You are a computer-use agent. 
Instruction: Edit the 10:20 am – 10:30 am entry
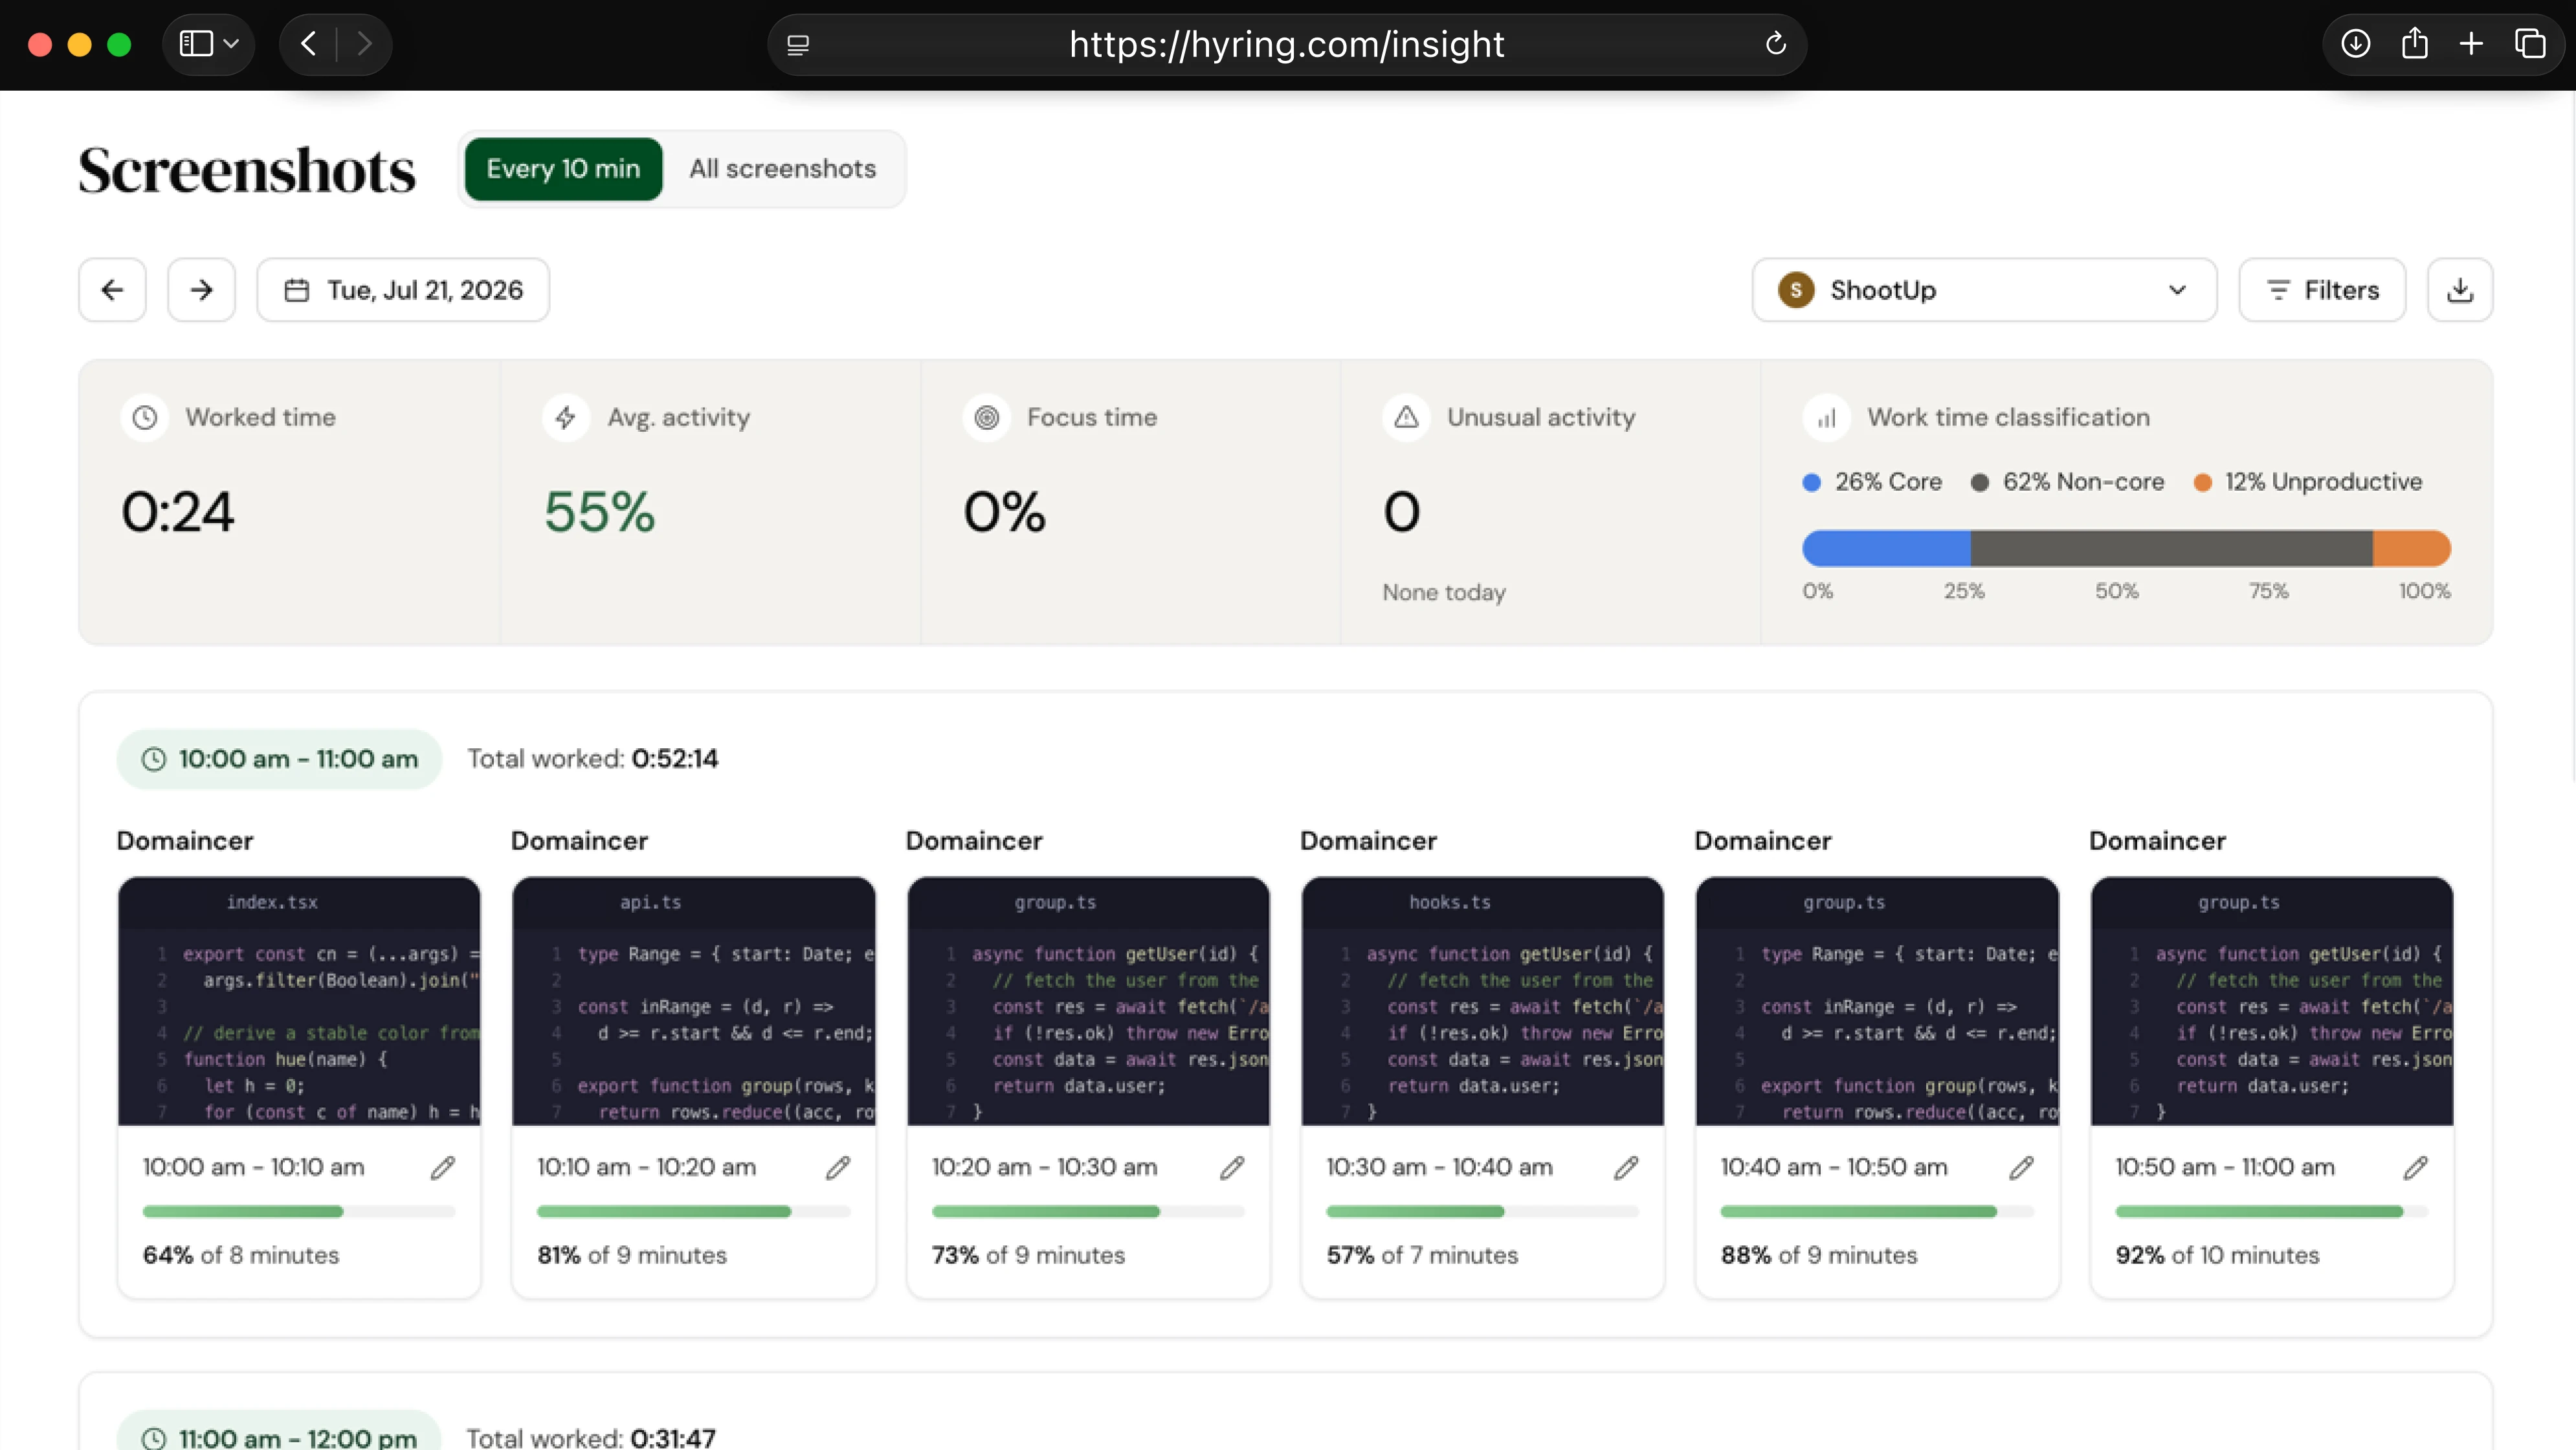click(x=1232, y=1167)
